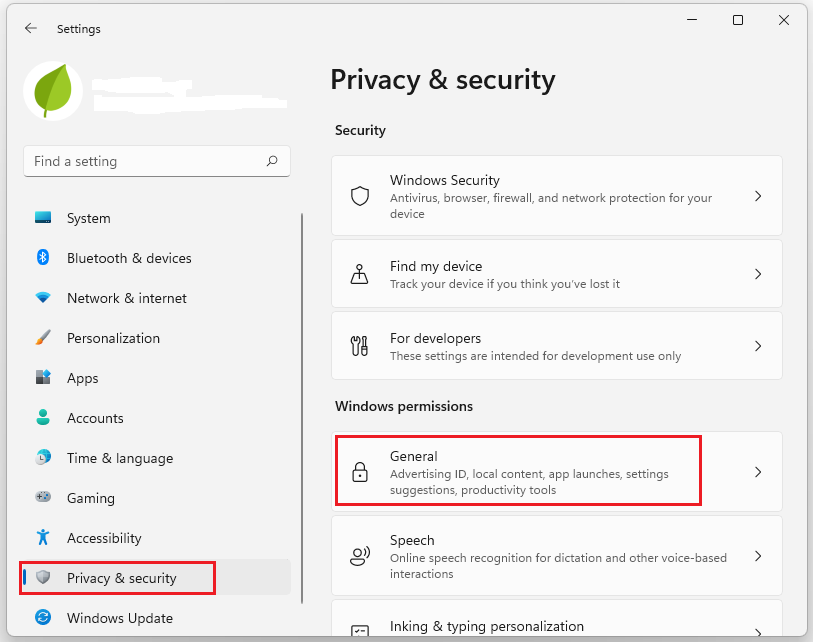This screenshot has height=642, width=813.
Task: Click the Gaming controller icon
Action: [x=43, y=497]
